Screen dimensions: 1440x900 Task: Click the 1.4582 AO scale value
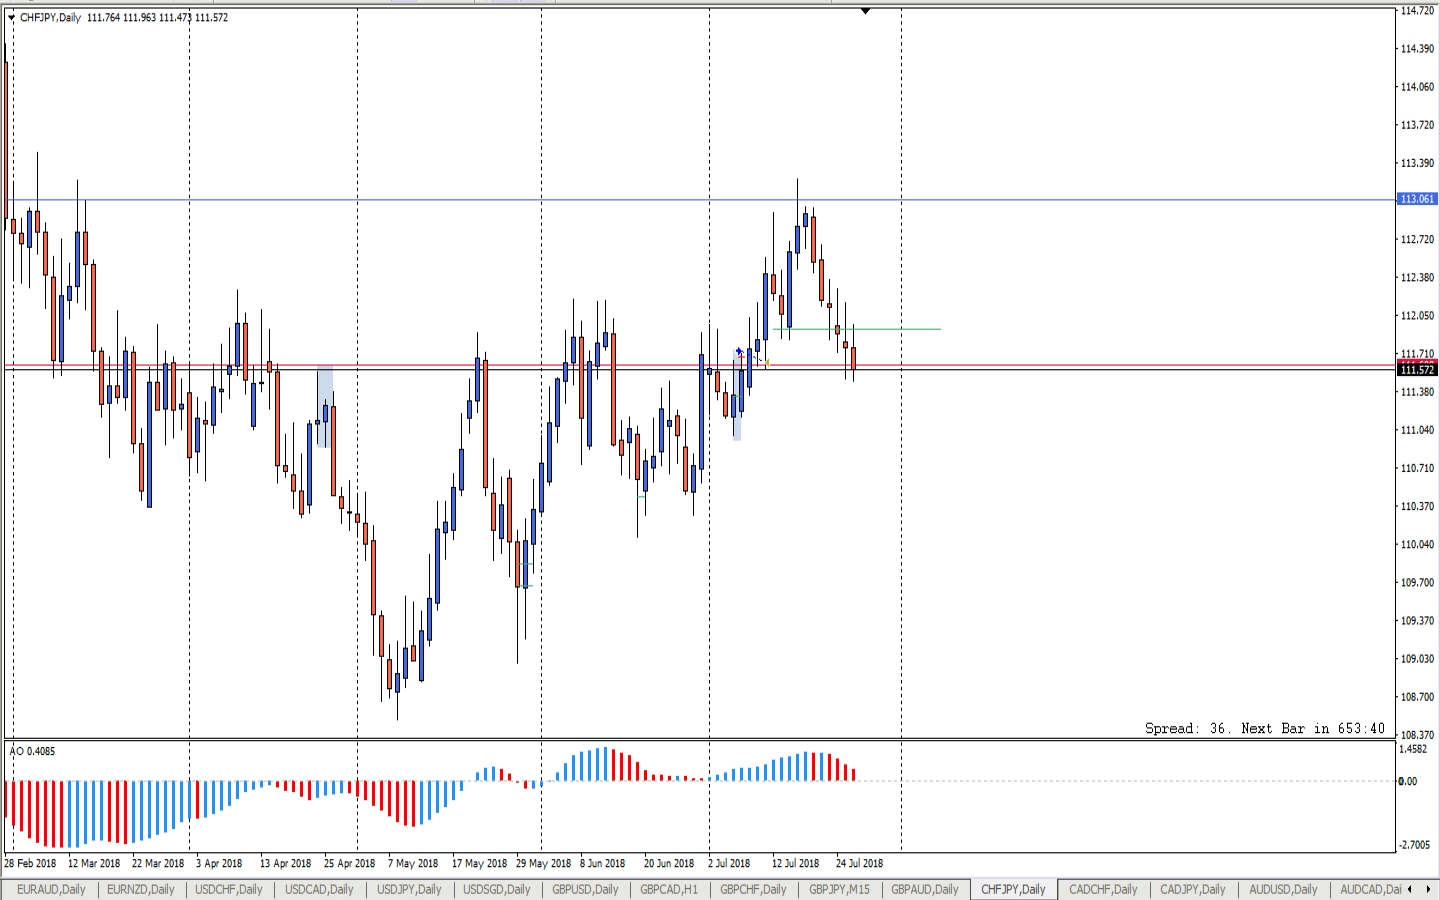click(x=1414, y=749)
